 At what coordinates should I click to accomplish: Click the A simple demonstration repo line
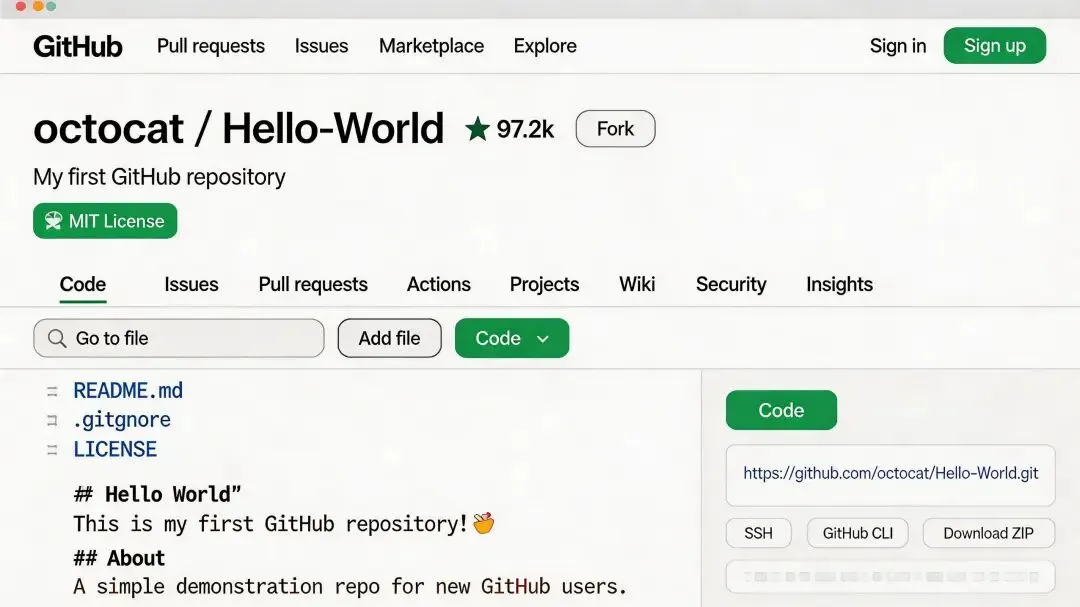350,586
